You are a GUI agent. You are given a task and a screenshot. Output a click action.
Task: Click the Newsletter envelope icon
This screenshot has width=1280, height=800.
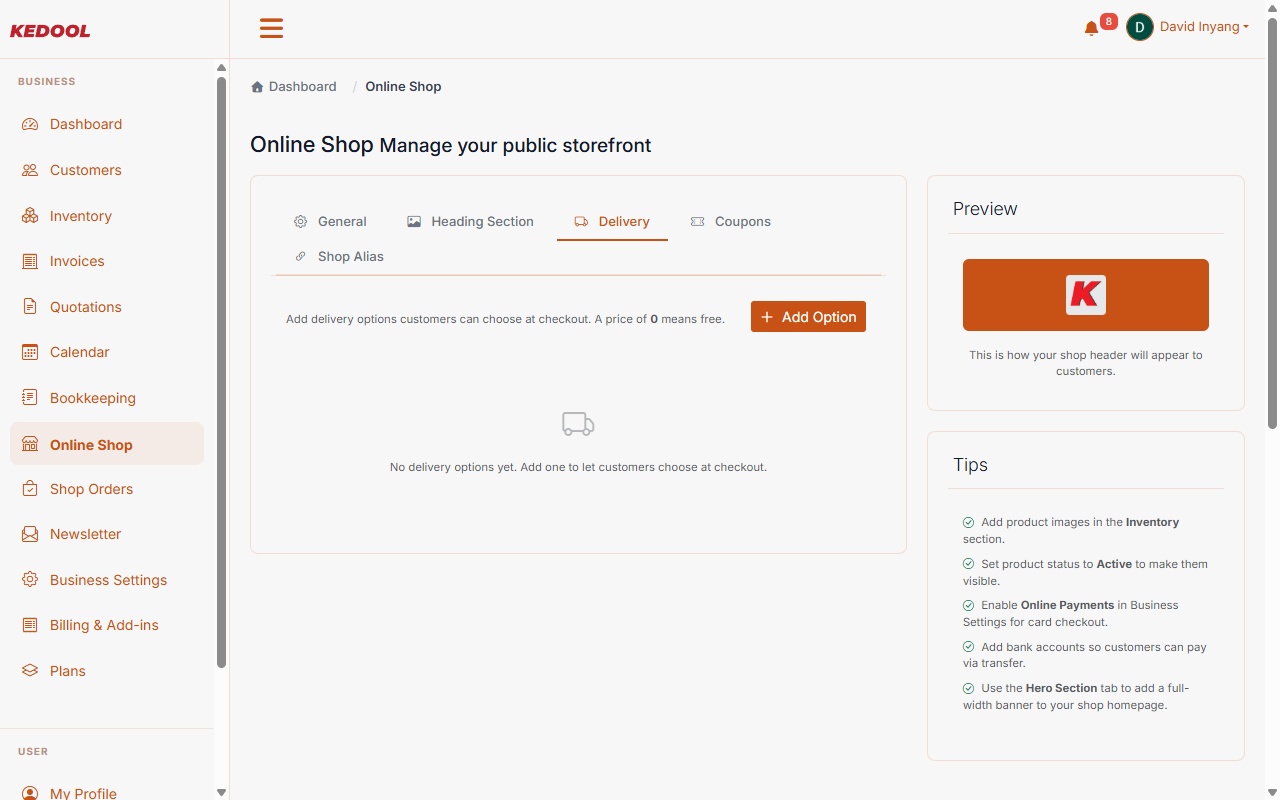coord(30,534)
